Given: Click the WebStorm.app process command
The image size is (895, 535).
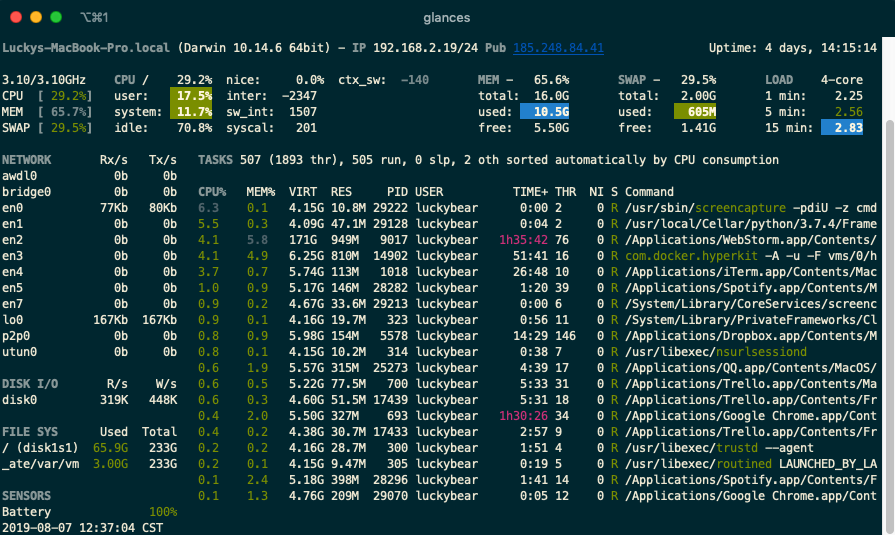Looking at the screenshot, I should point(750,240).
